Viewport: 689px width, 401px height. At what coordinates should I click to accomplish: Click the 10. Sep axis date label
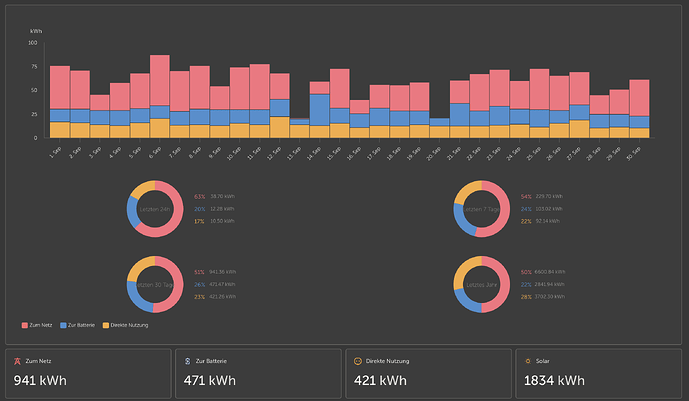coord(234,153)
